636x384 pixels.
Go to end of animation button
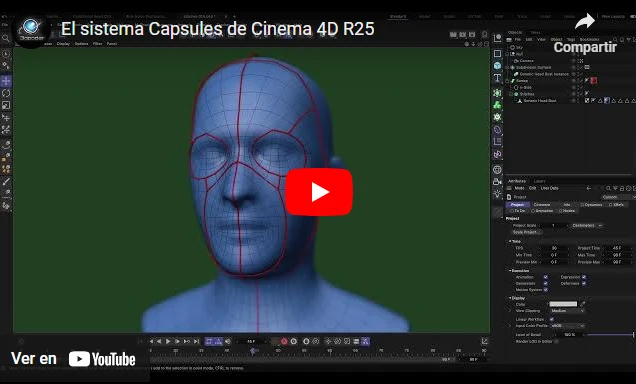tap(197, 341)
